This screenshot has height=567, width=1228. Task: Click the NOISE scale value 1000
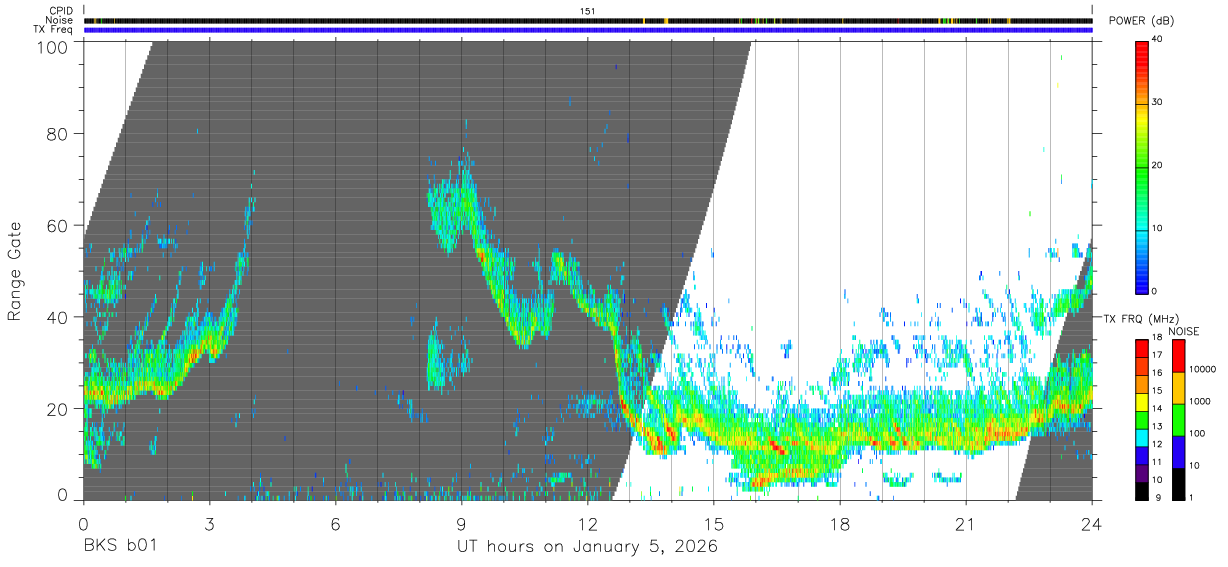1200,402
